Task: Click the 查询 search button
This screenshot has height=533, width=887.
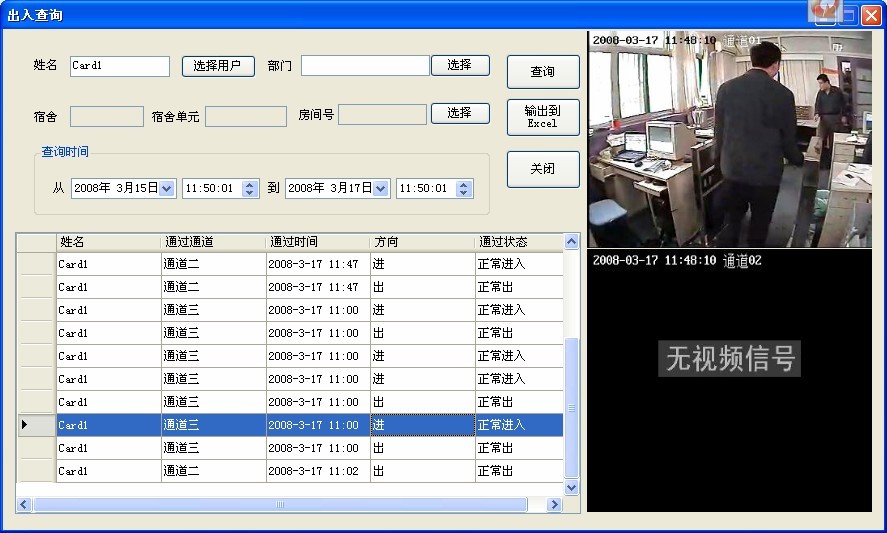Action: (542, 72)
